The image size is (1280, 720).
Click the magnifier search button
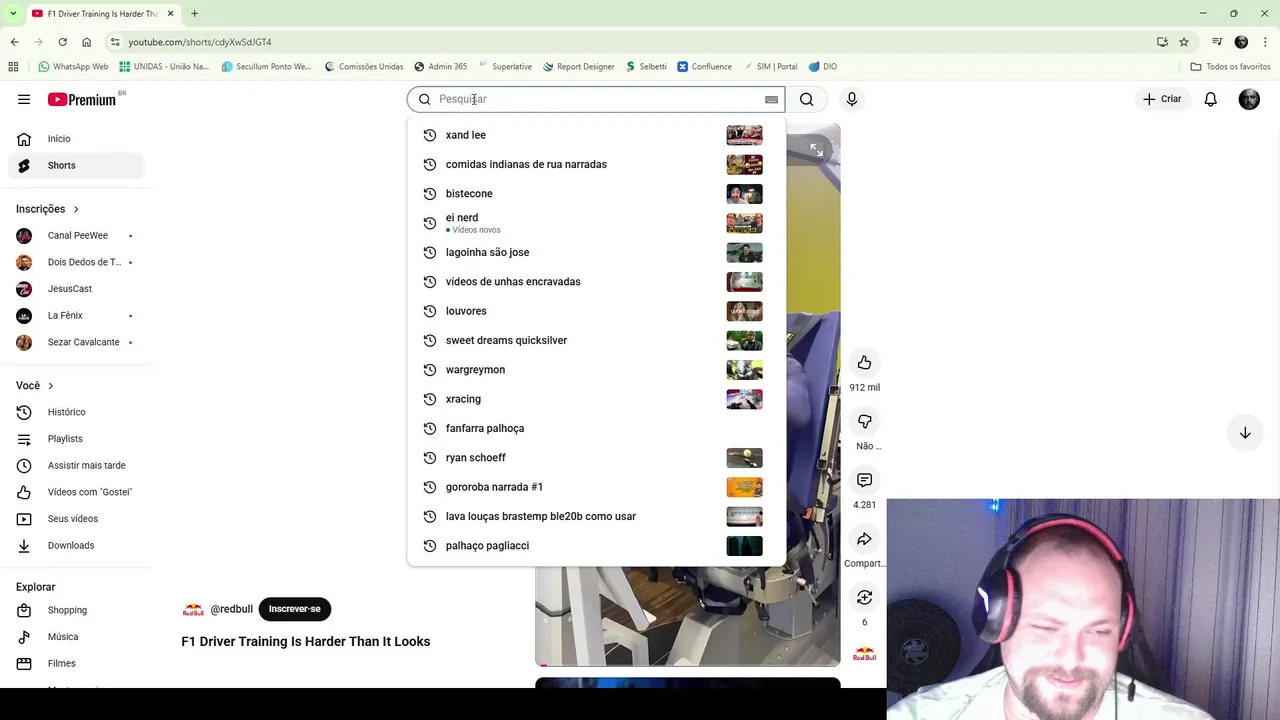(806, 99)
